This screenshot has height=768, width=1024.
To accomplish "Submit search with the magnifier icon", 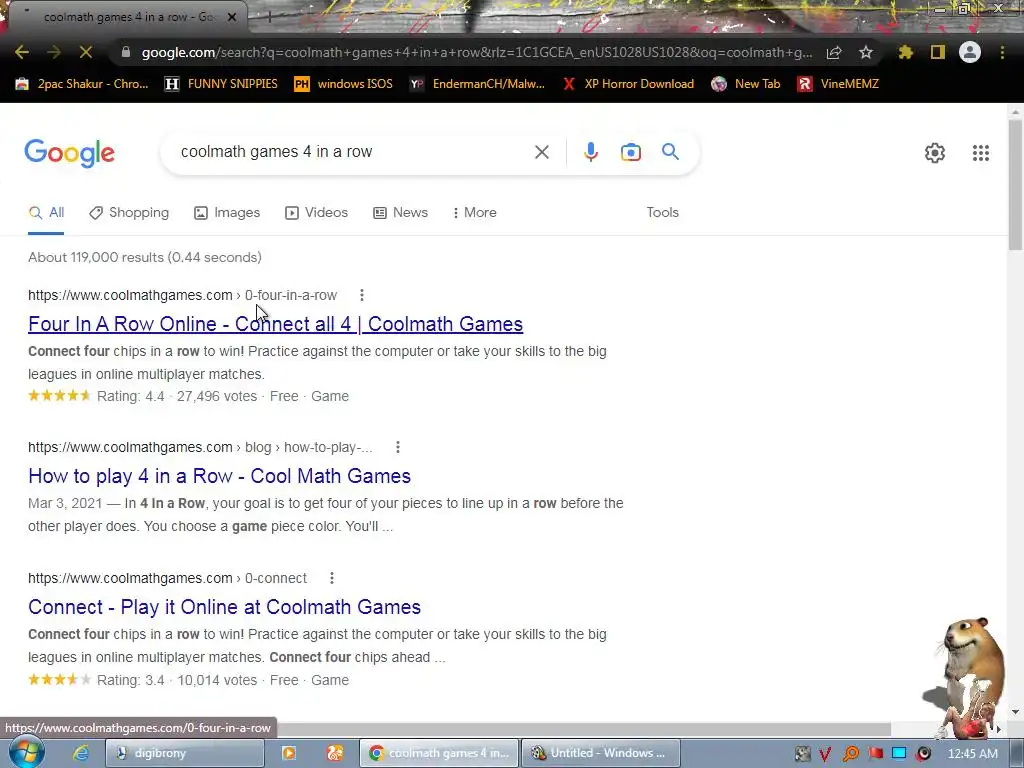I will 670,152.
